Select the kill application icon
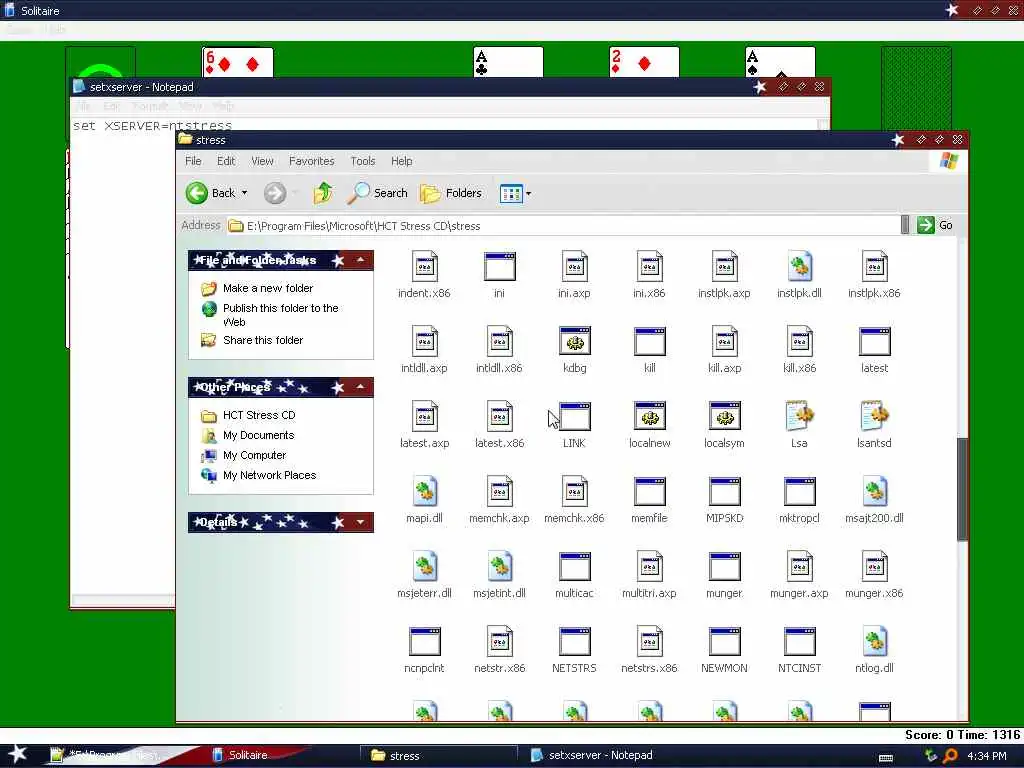 (650, 342)
